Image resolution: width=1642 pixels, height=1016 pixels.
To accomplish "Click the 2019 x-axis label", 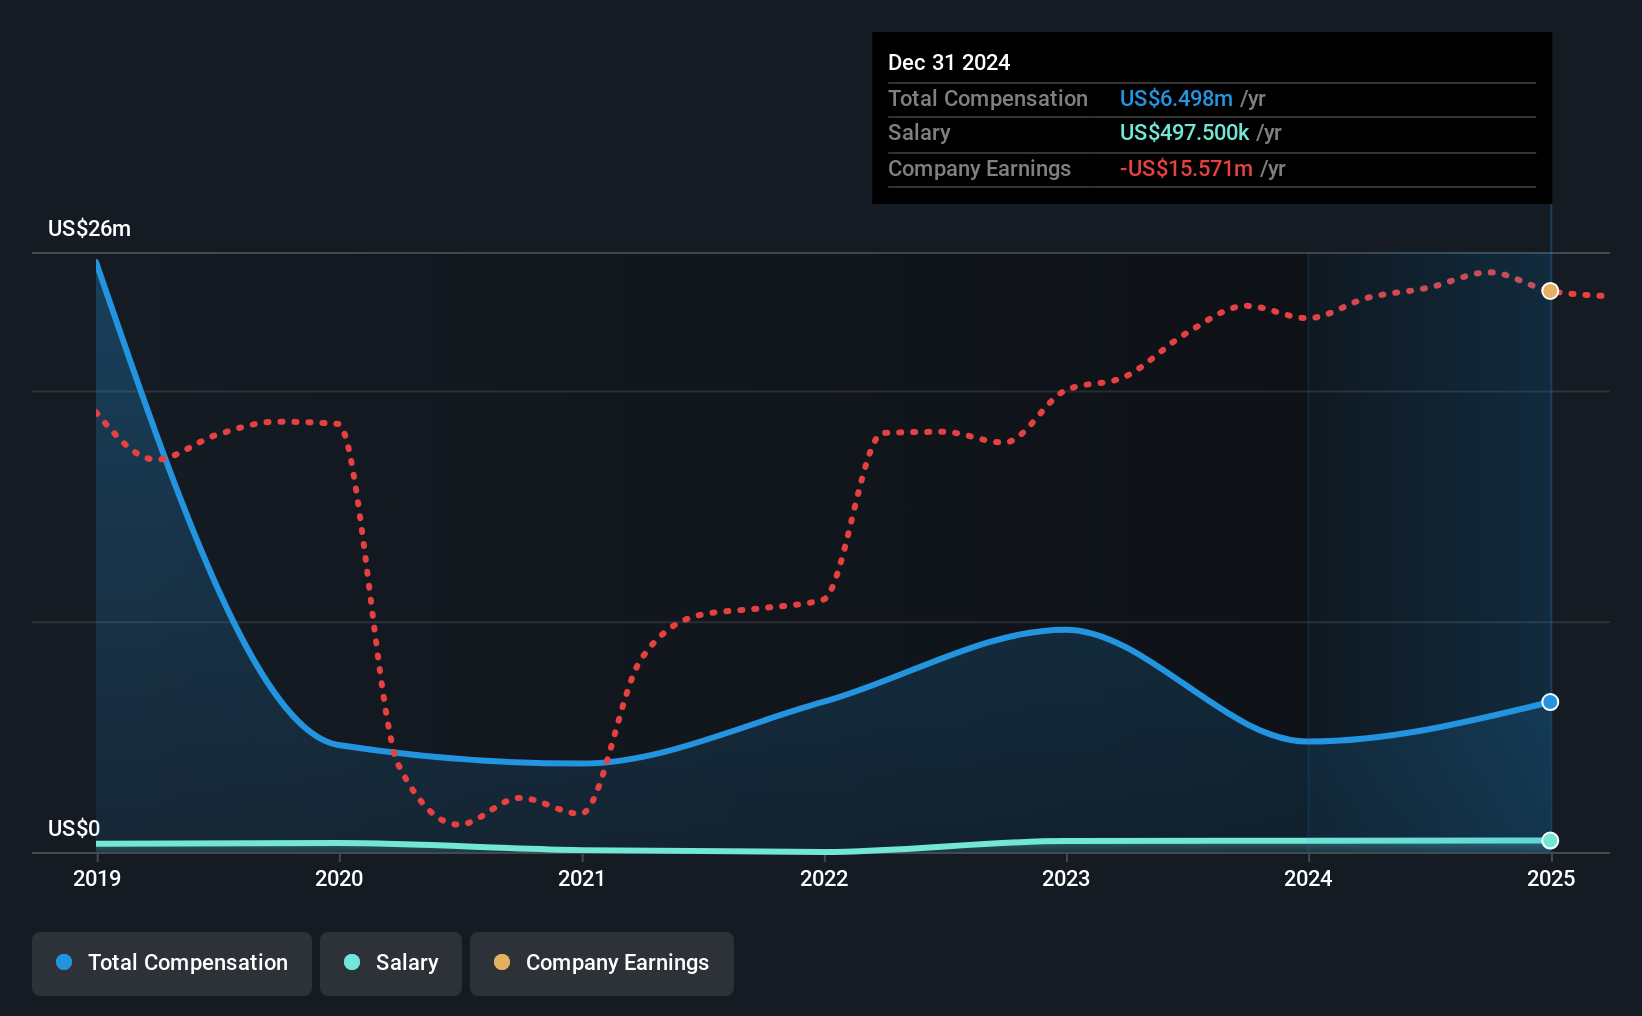I will pyautogui.click(x=97, y=878).
